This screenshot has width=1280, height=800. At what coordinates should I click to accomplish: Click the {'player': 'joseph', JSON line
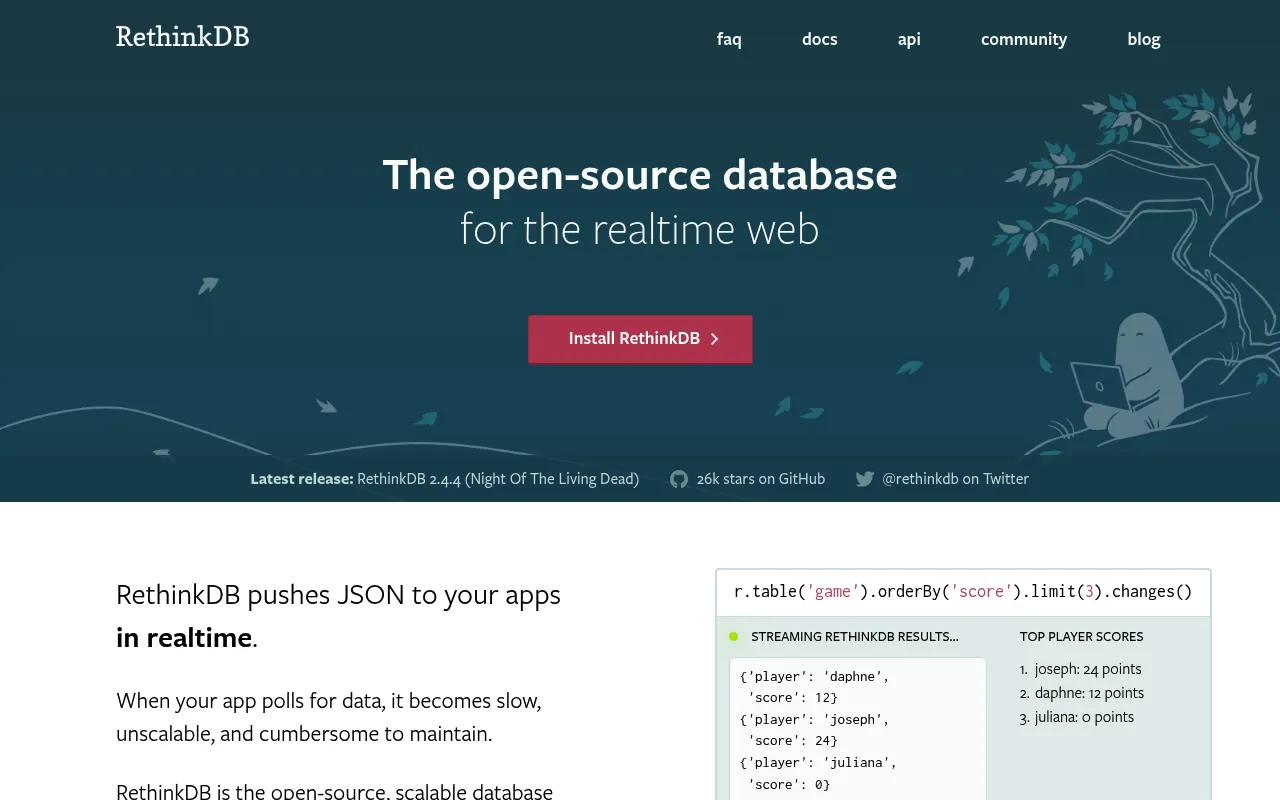(814, 719)
